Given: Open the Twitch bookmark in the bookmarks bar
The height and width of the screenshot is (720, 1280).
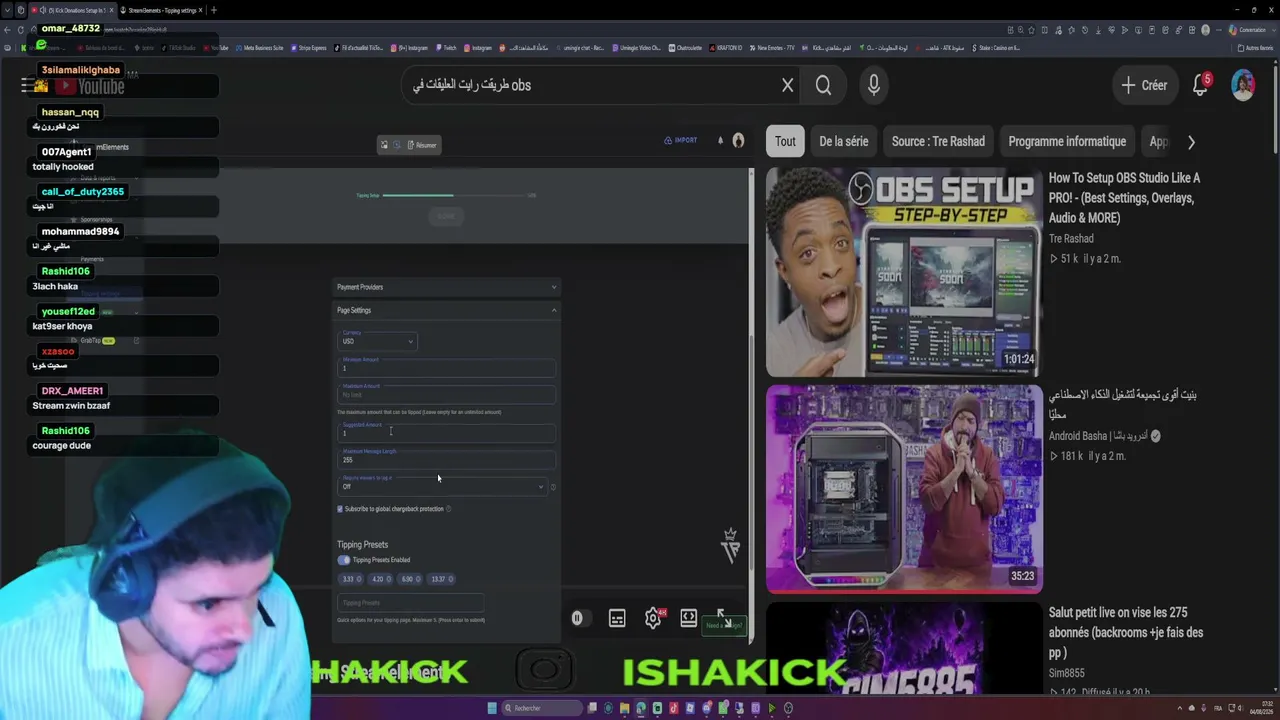Looking at the screenshot, I should tap(447, 48).
